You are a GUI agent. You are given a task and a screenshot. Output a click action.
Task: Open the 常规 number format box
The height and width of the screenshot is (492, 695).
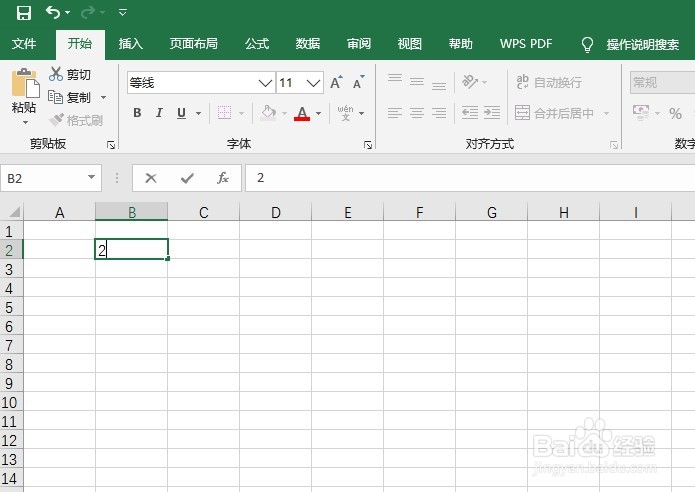click(662, 83)
